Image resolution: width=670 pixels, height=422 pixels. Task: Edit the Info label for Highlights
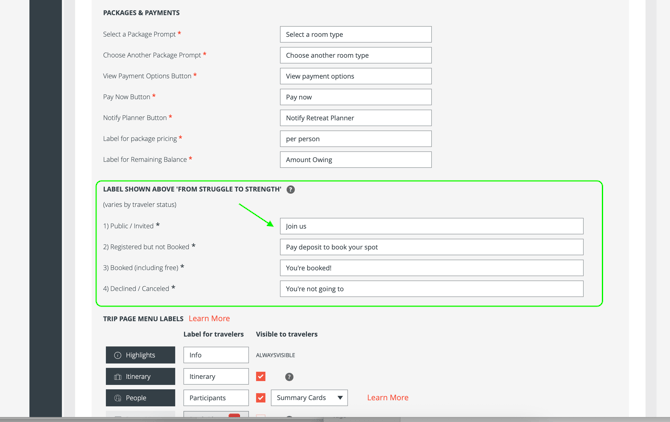216,355
